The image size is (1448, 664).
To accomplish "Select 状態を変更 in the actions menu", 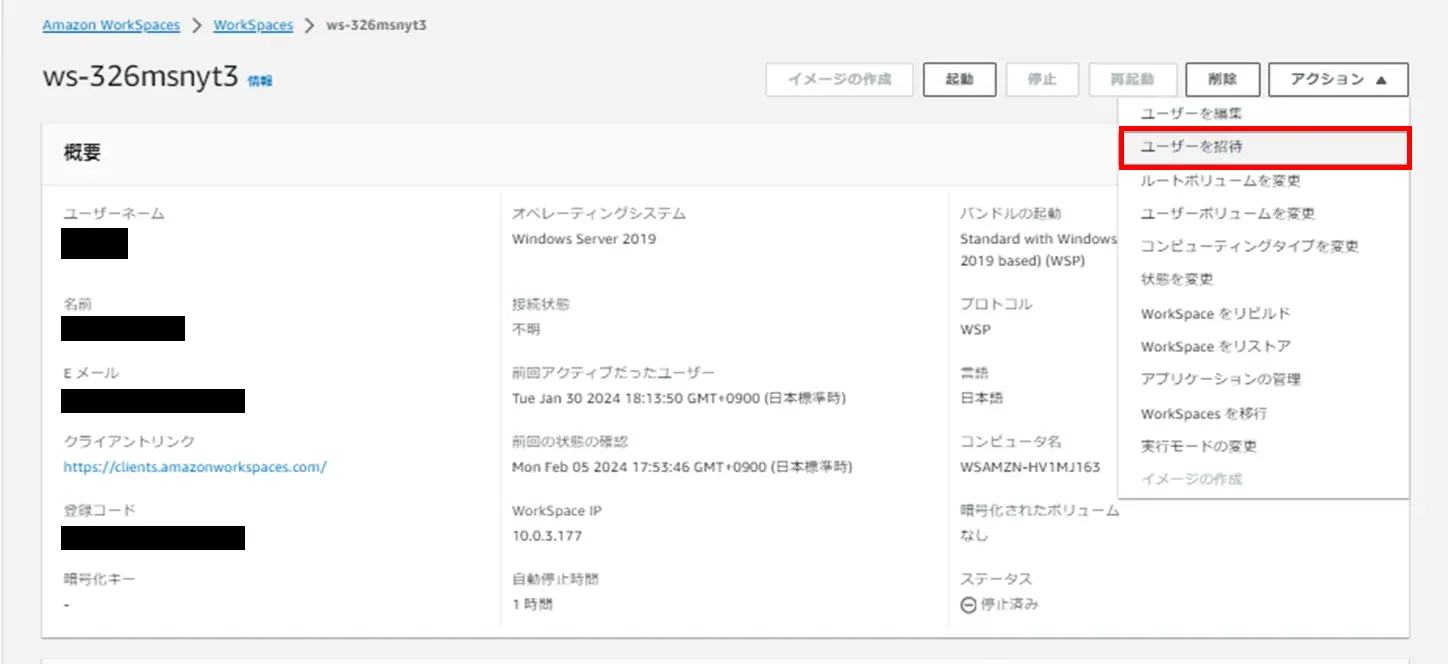I will tap(1177, 279).
